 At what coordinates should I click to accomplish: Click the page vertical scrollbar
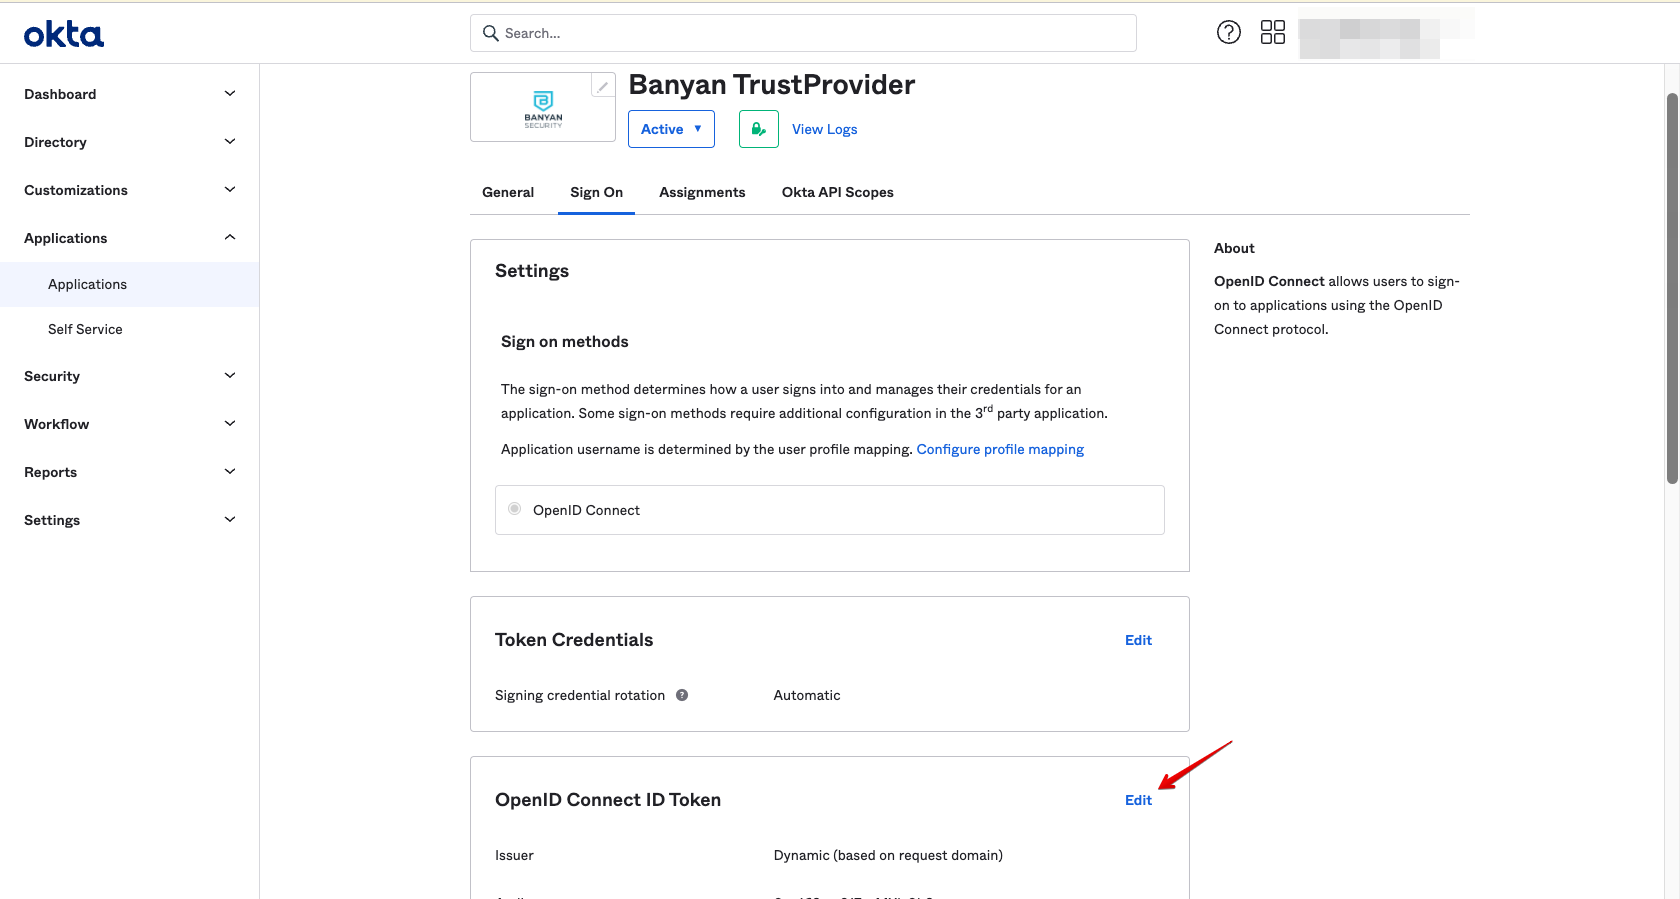tap(1672, 290)
